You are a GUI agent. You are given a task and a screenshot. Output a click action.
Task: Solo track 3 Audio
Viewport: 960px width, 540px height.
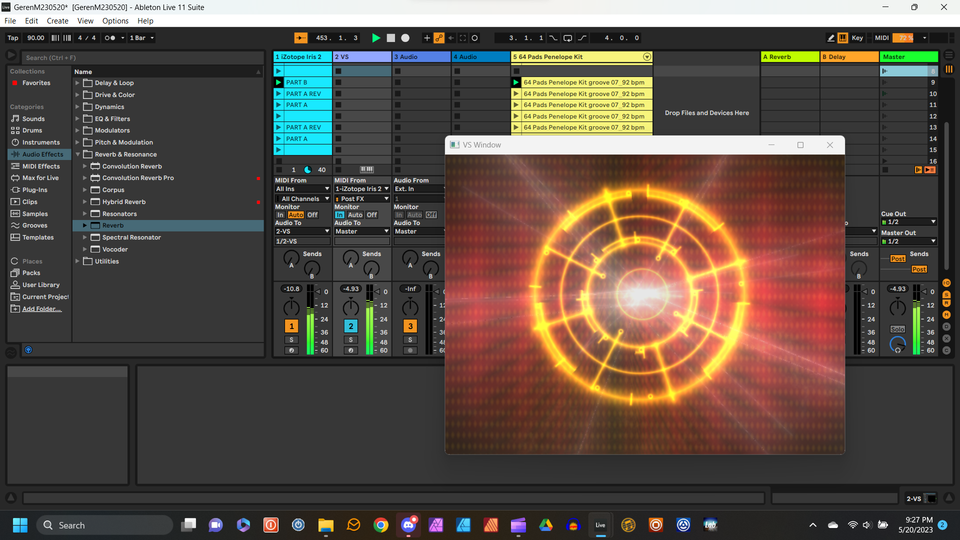tap(410, 340)
